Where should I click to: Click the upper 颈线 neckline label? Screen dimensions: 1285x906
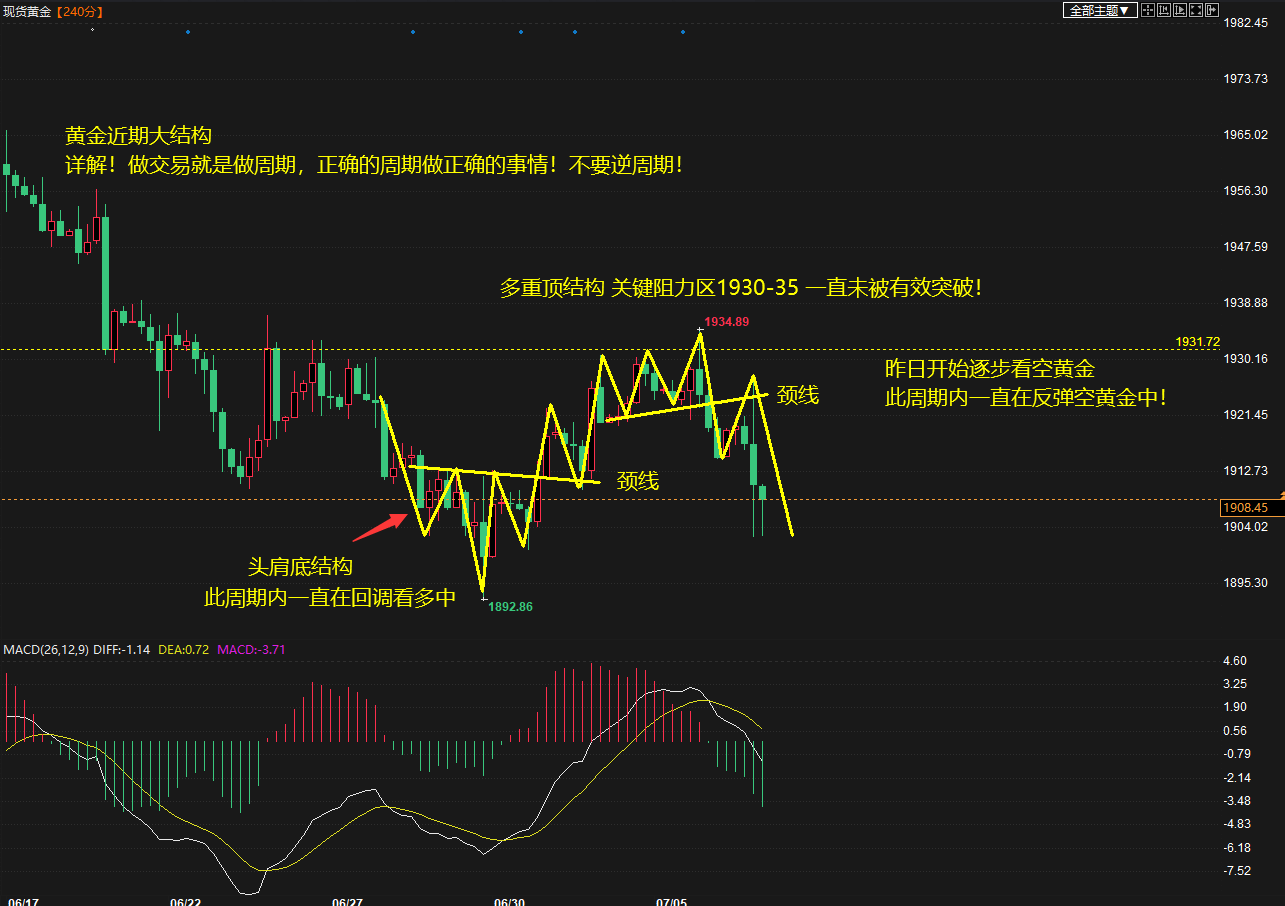(797, 396)
